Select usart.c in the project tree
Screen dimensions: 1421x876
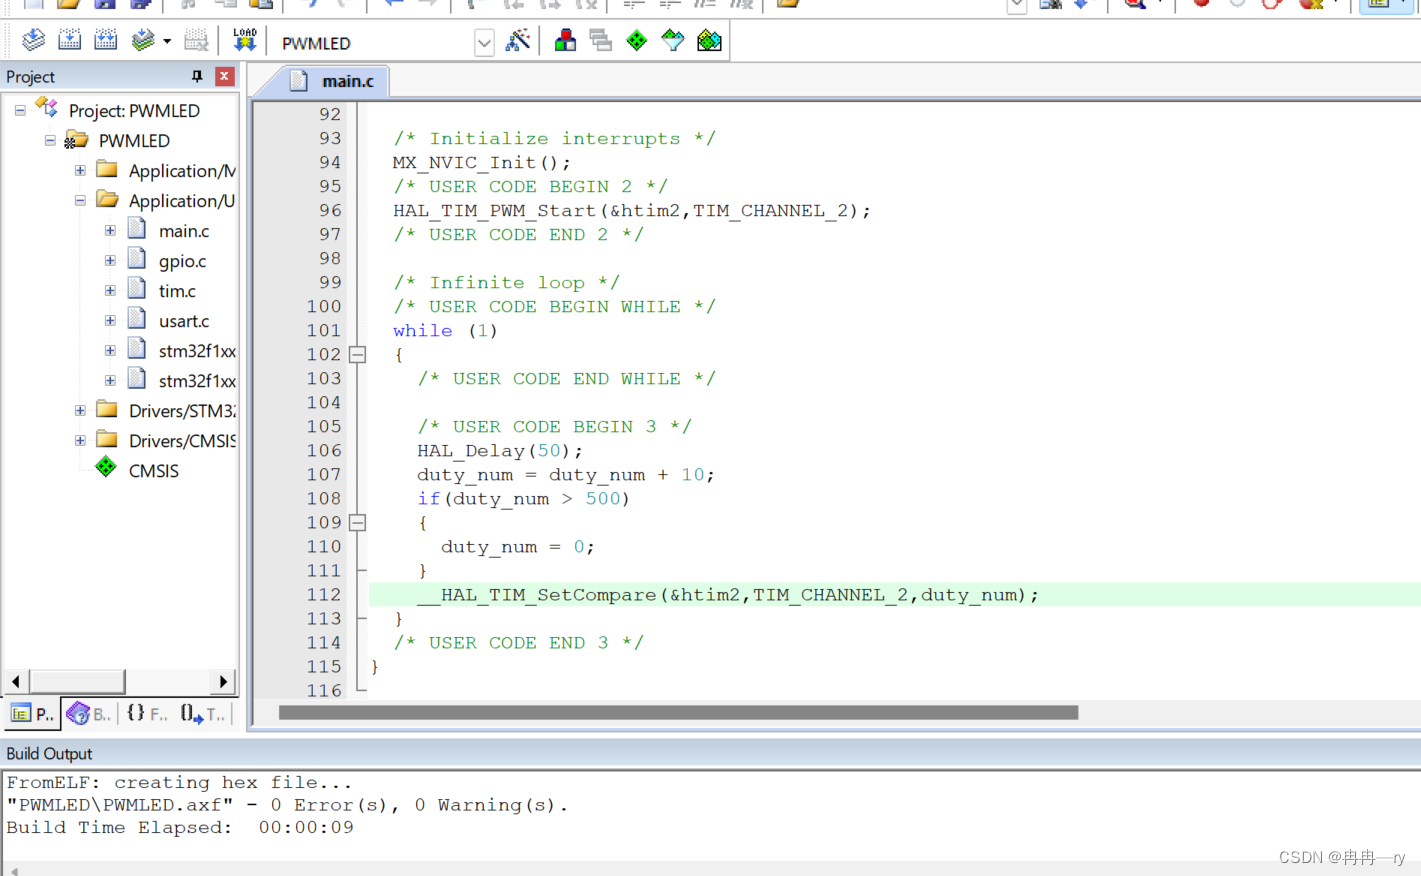click(184, 321)
